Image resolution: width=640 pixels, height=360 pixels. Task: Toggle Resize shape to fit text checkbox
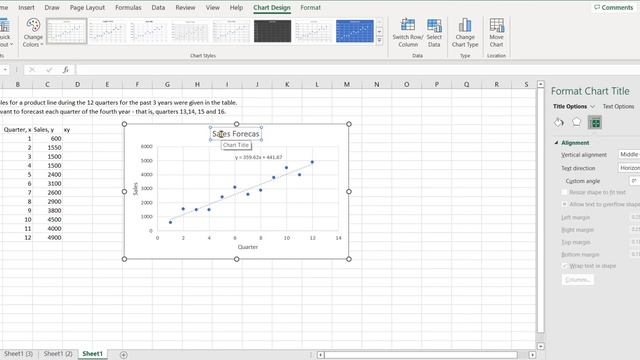pos(564,192)
